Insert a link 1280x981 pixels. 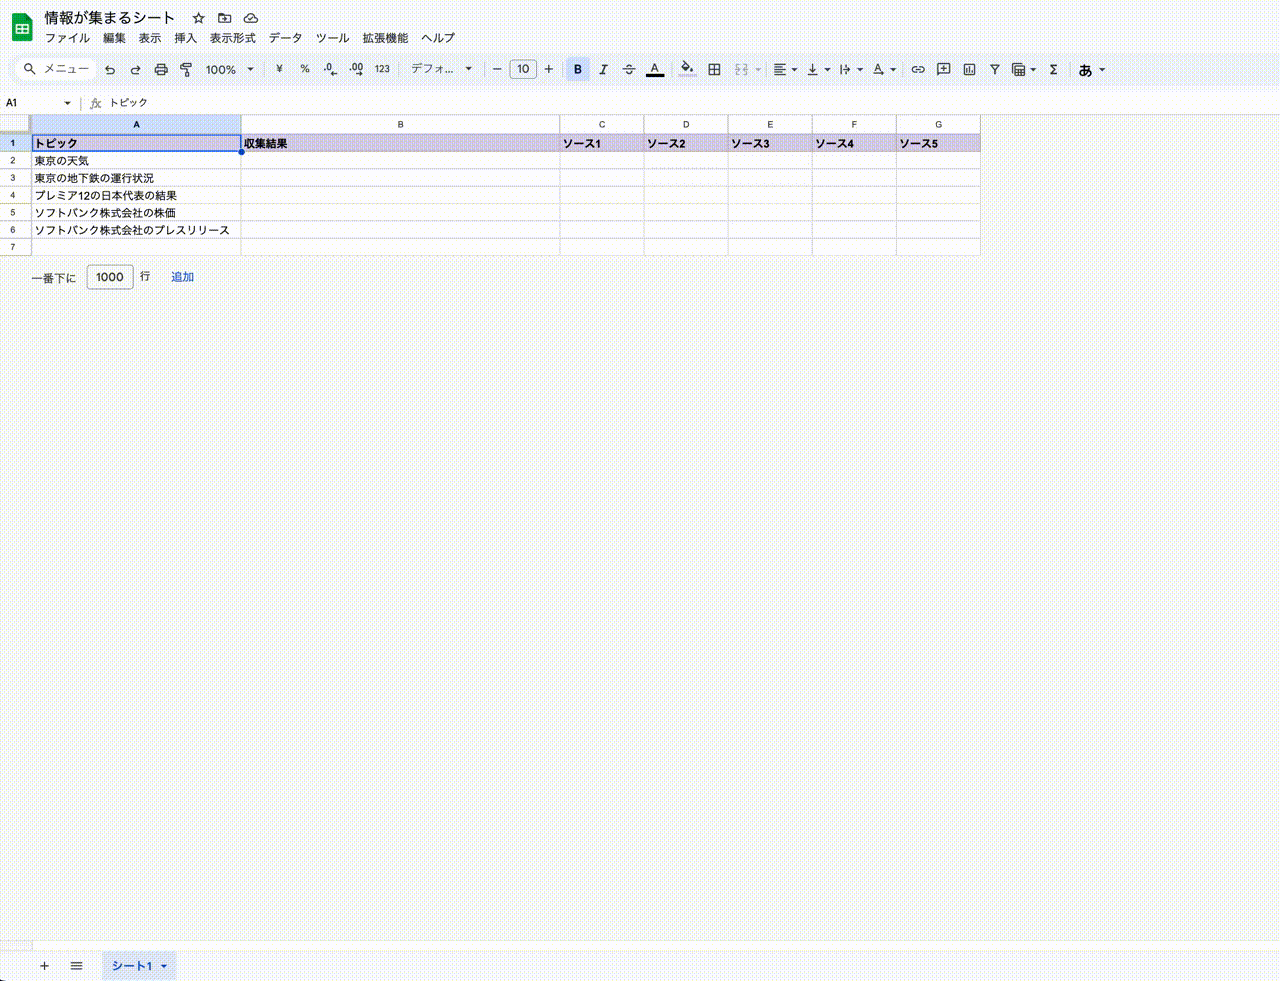point(917,70)
